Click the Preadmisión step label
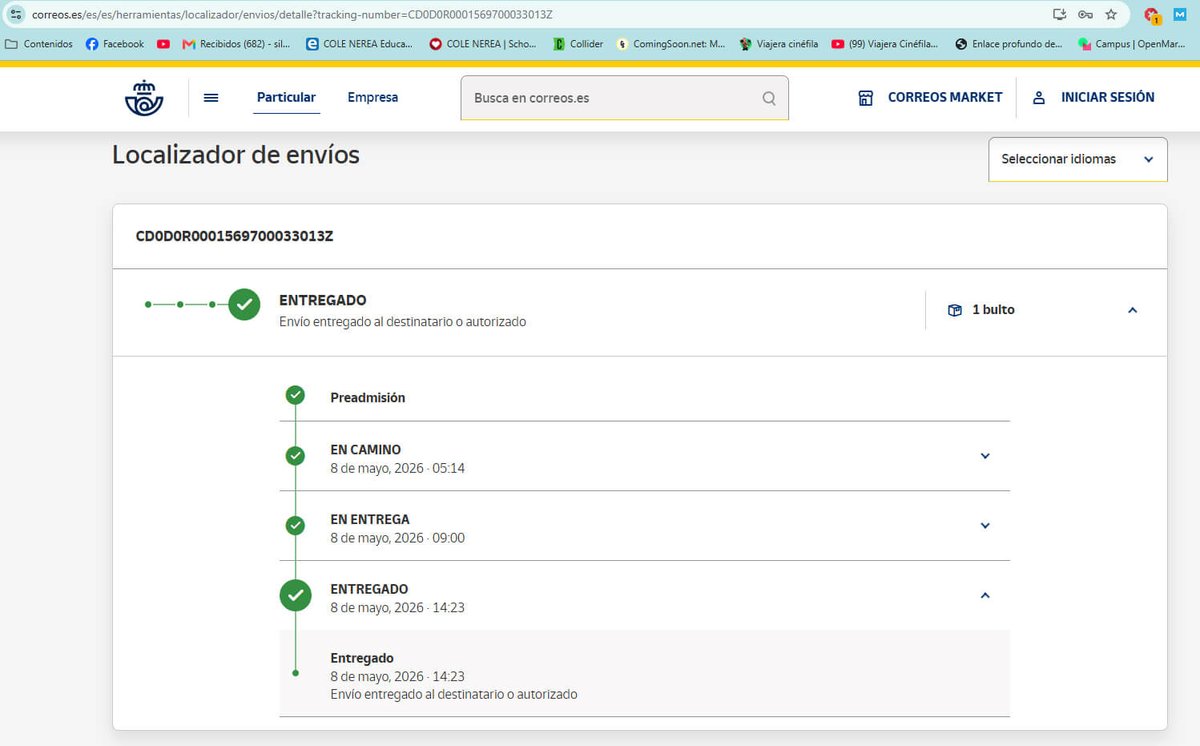Viewport: 1200px width, 746px height. [x=368, y=398]
